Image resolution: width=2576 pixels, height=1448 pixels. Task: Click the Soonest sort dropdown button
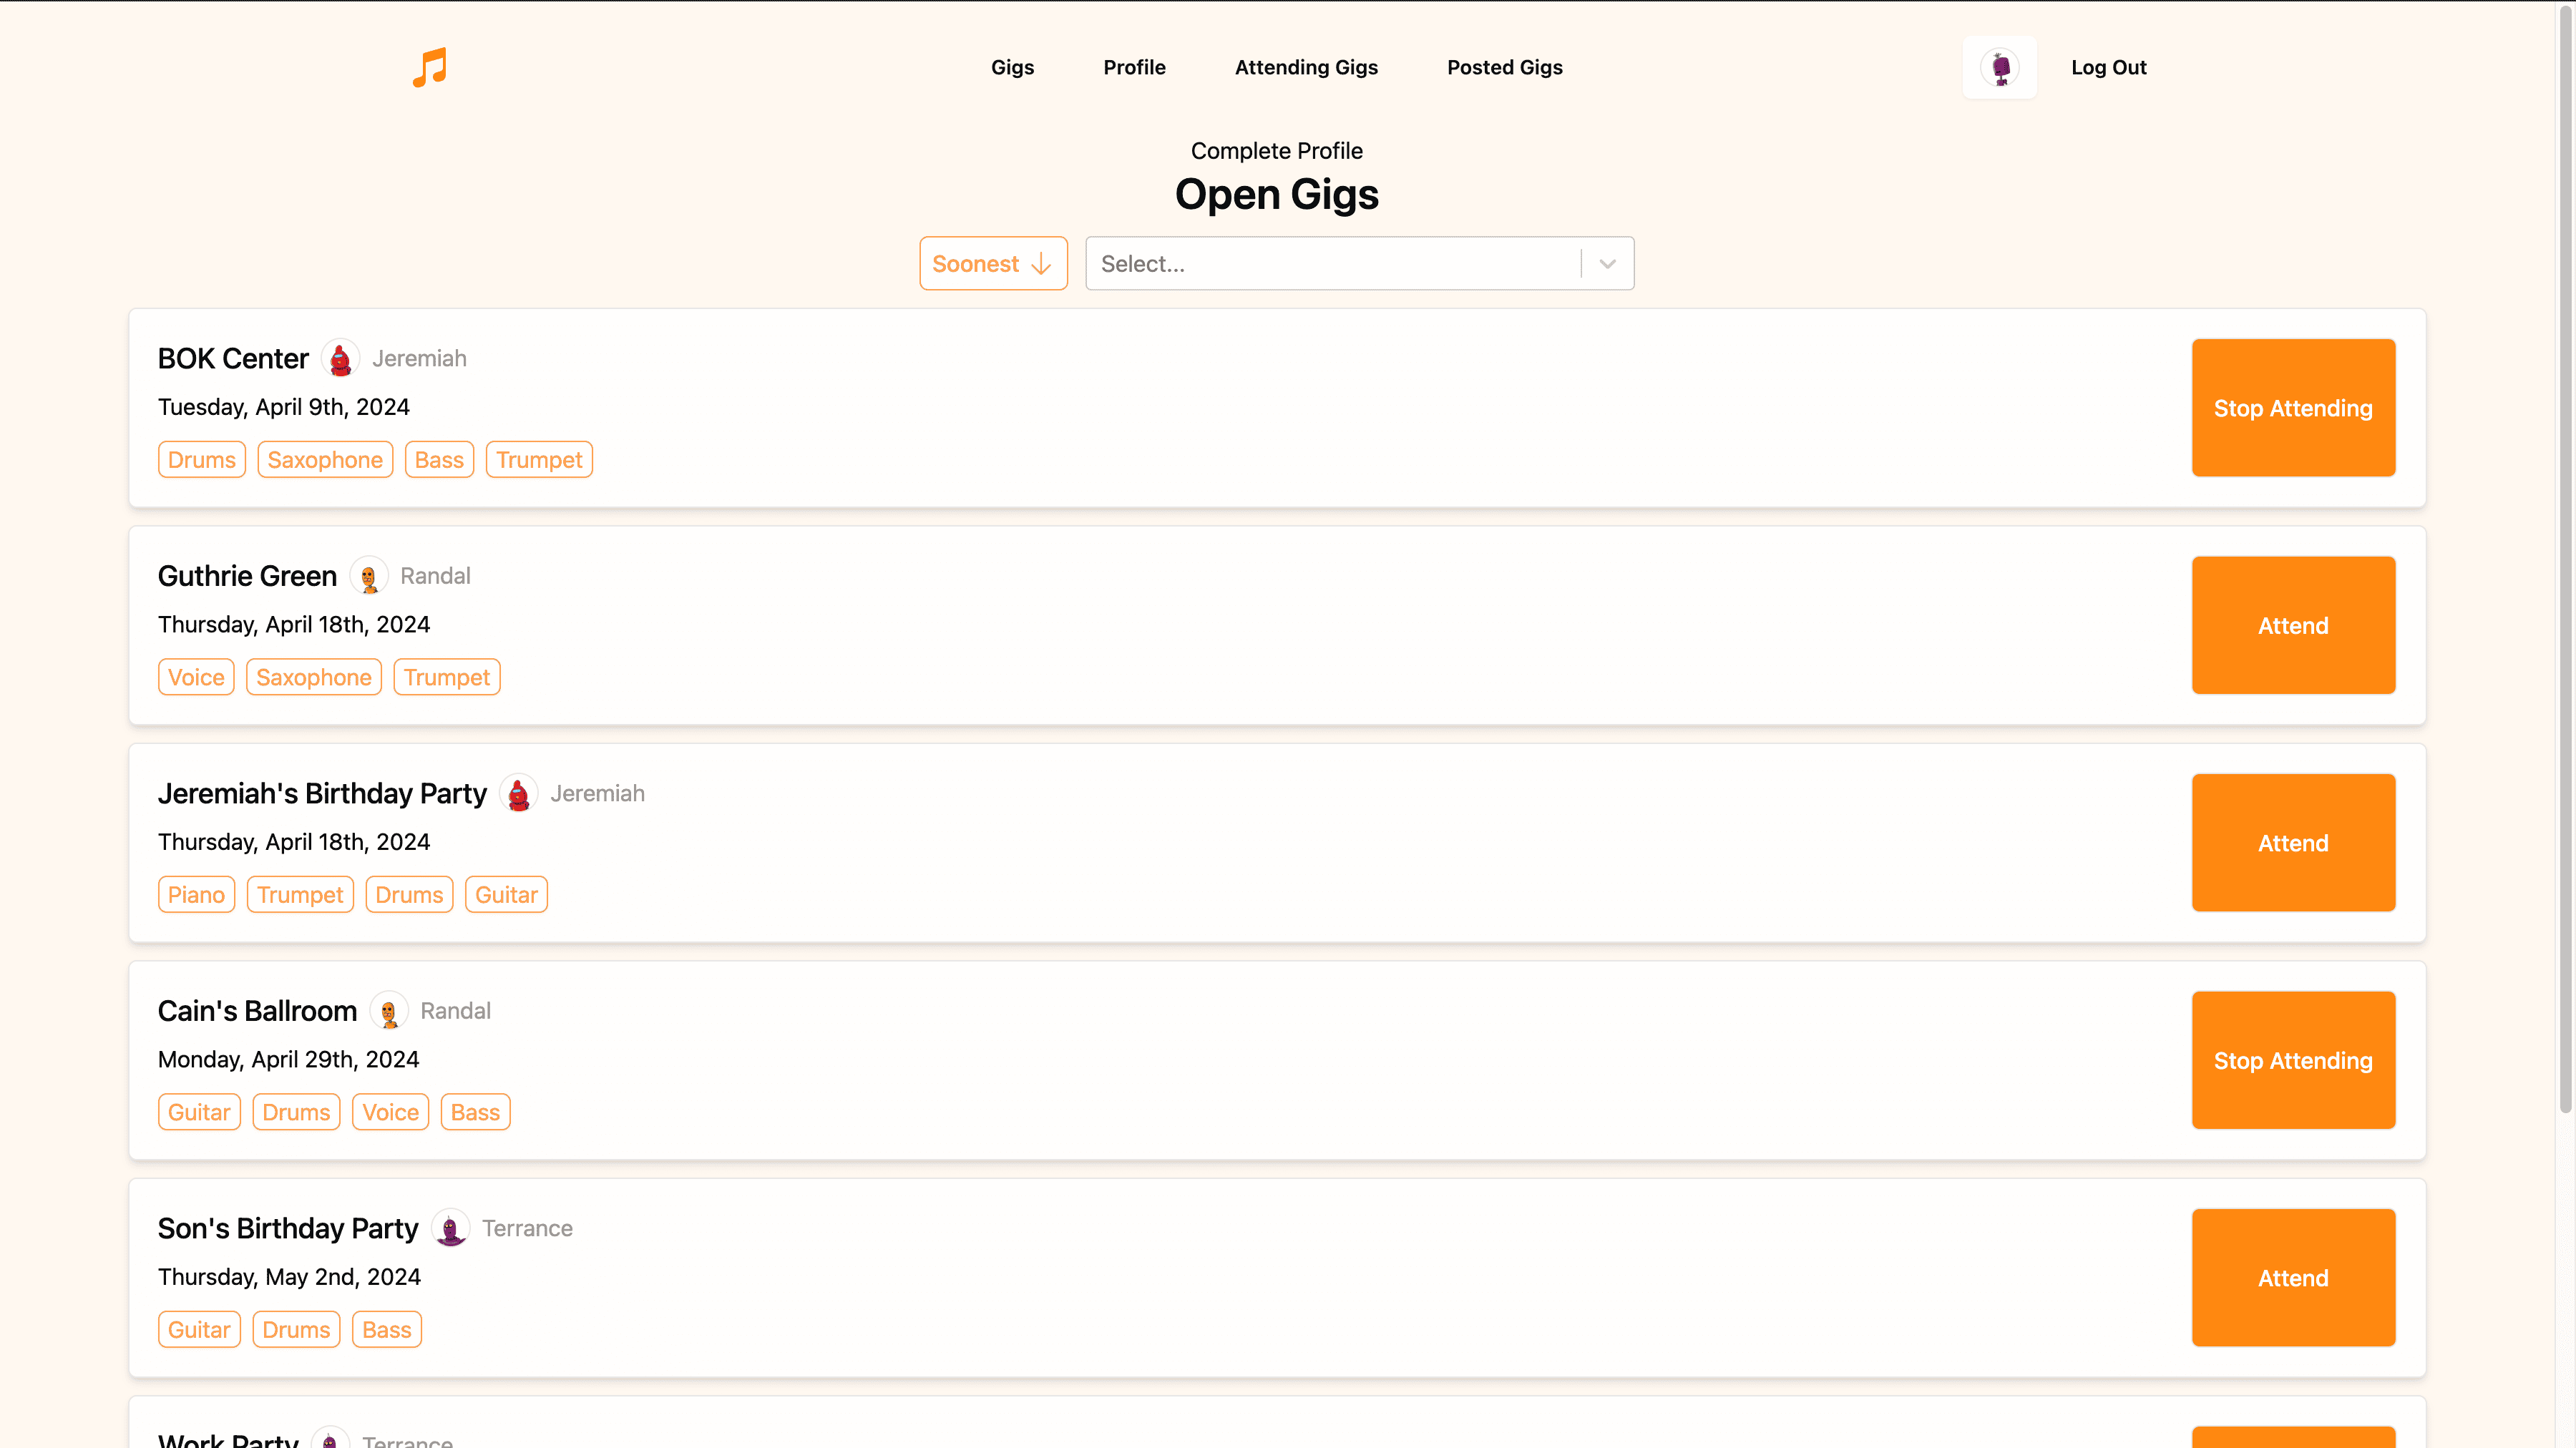[x=992, y=263]
